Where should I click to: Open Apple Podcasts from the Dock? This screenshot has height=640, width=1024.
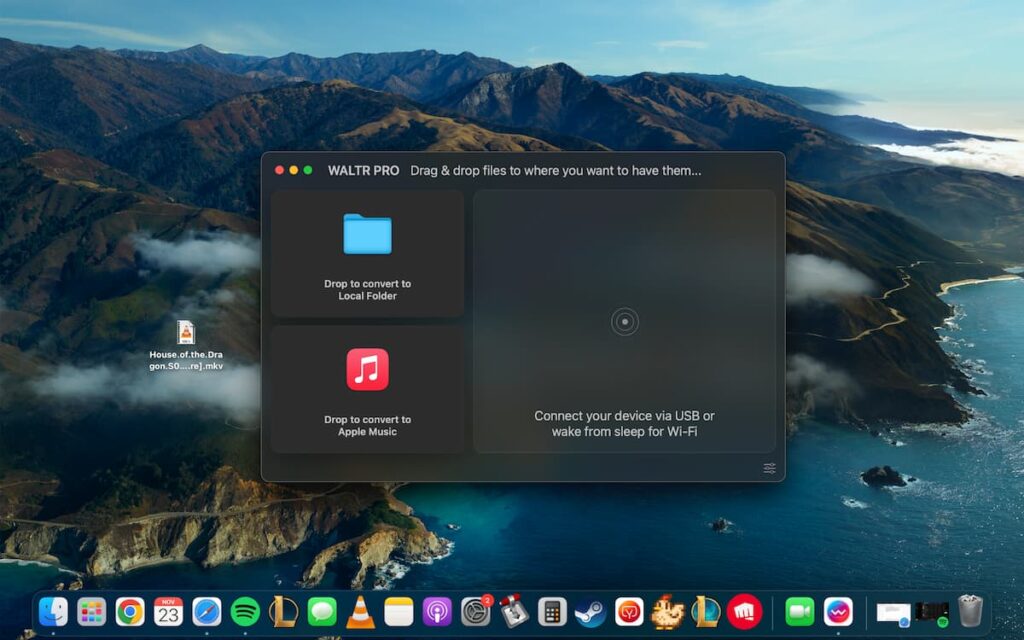click(435, 615)
